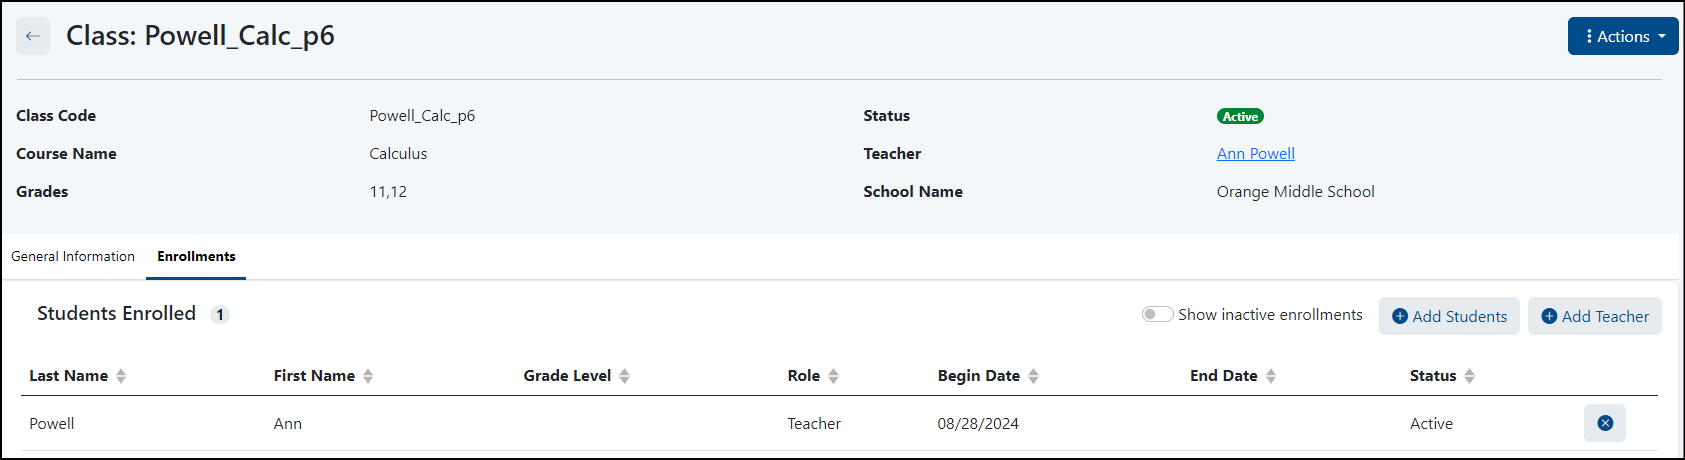Viewport: 1685px width, 460px height.
Task: Open the Actions dropdown menu
Action: (1622, 36)
